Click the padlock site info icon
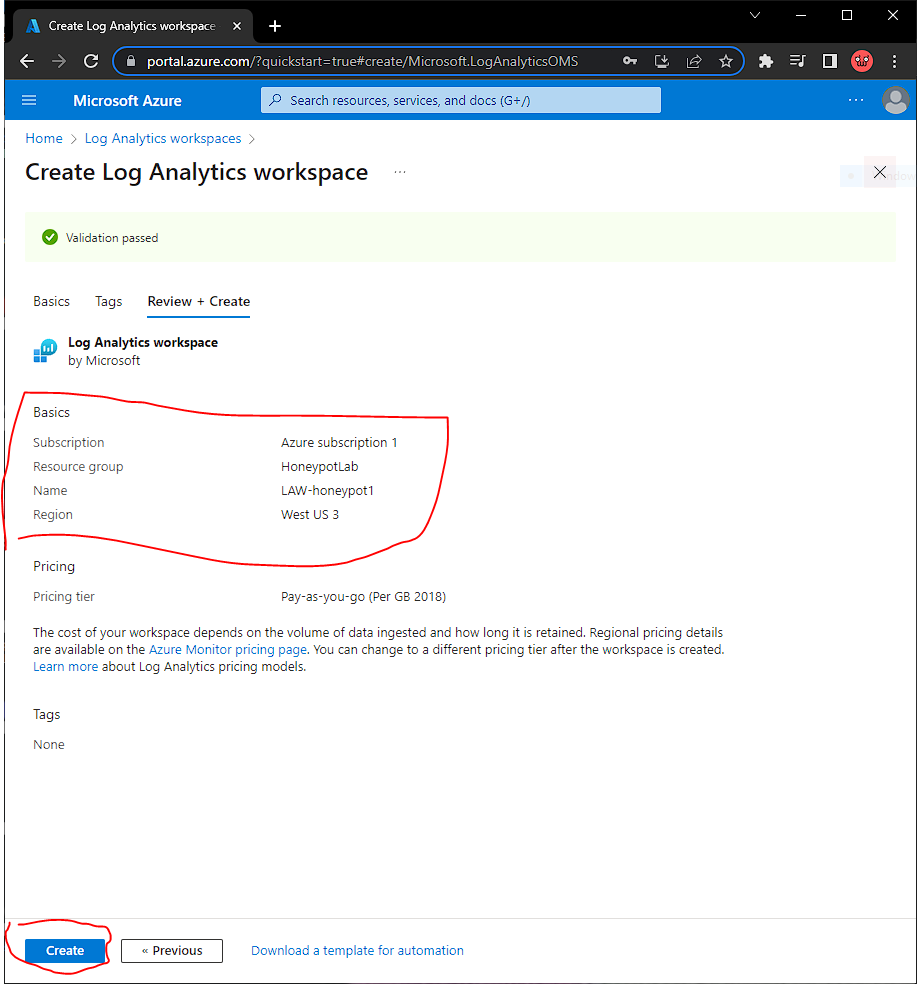Image resolution: width=917 pixels, height=984 pixels. [x=131, y=61]
